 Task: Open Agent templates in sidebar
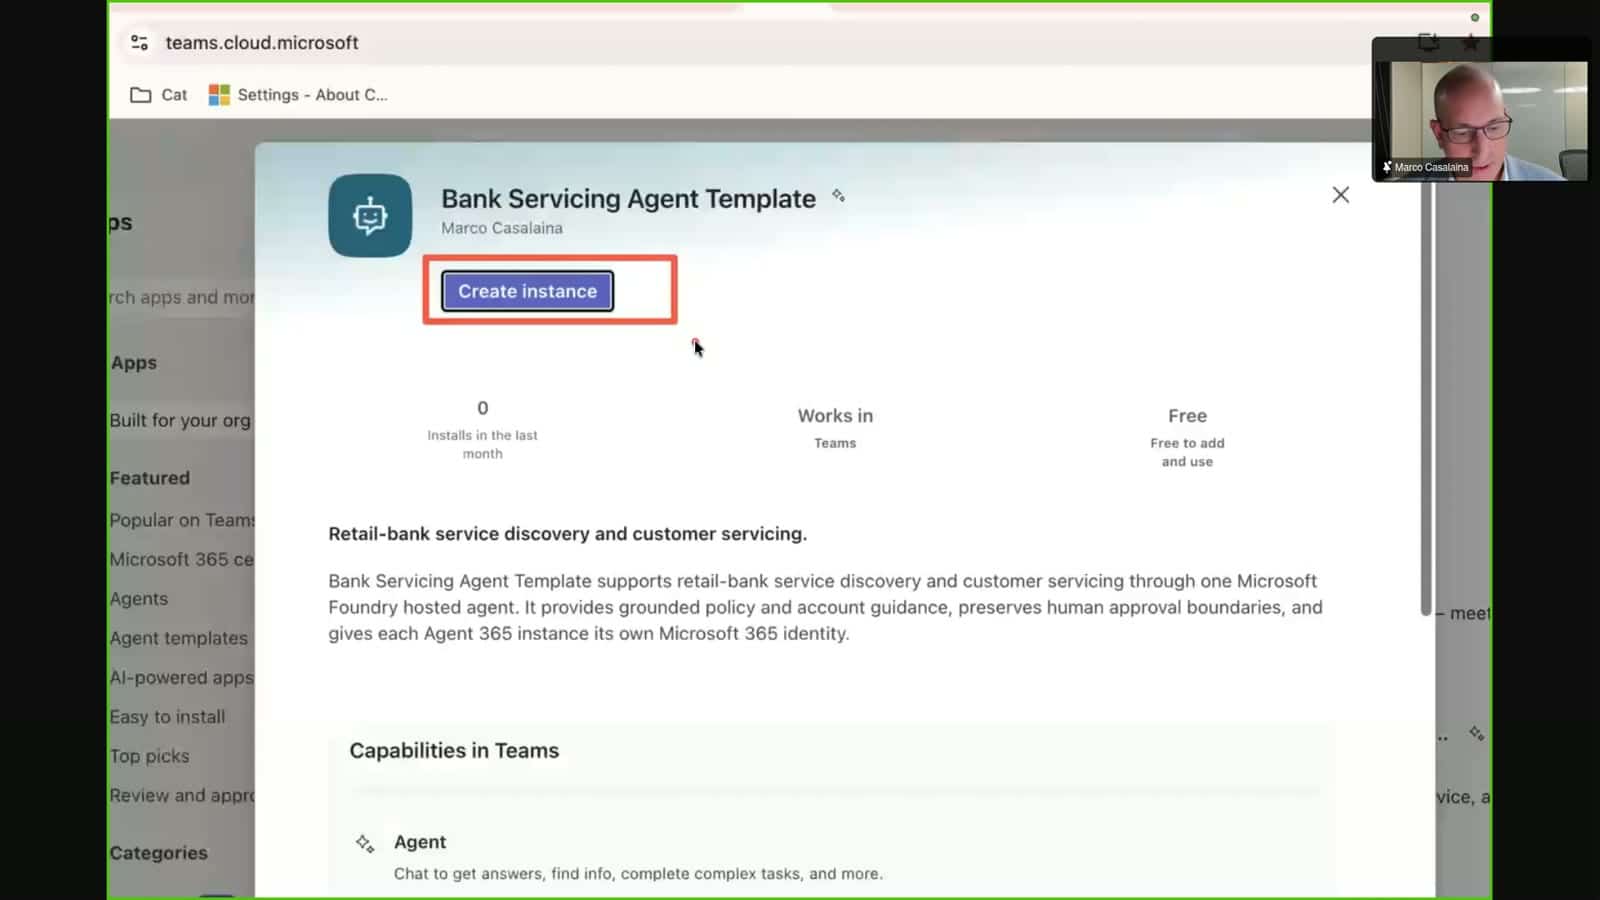(179, 638)
